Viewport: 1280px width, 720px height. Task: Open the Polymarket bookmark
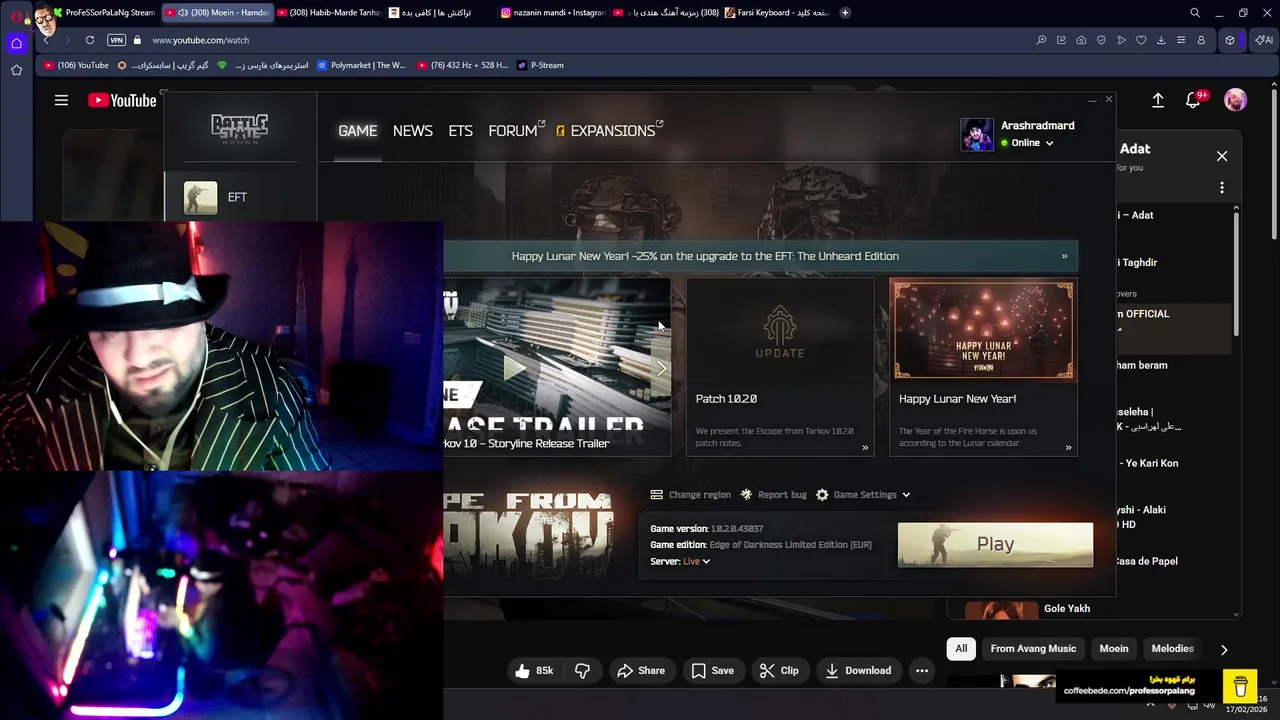point(361,65)
